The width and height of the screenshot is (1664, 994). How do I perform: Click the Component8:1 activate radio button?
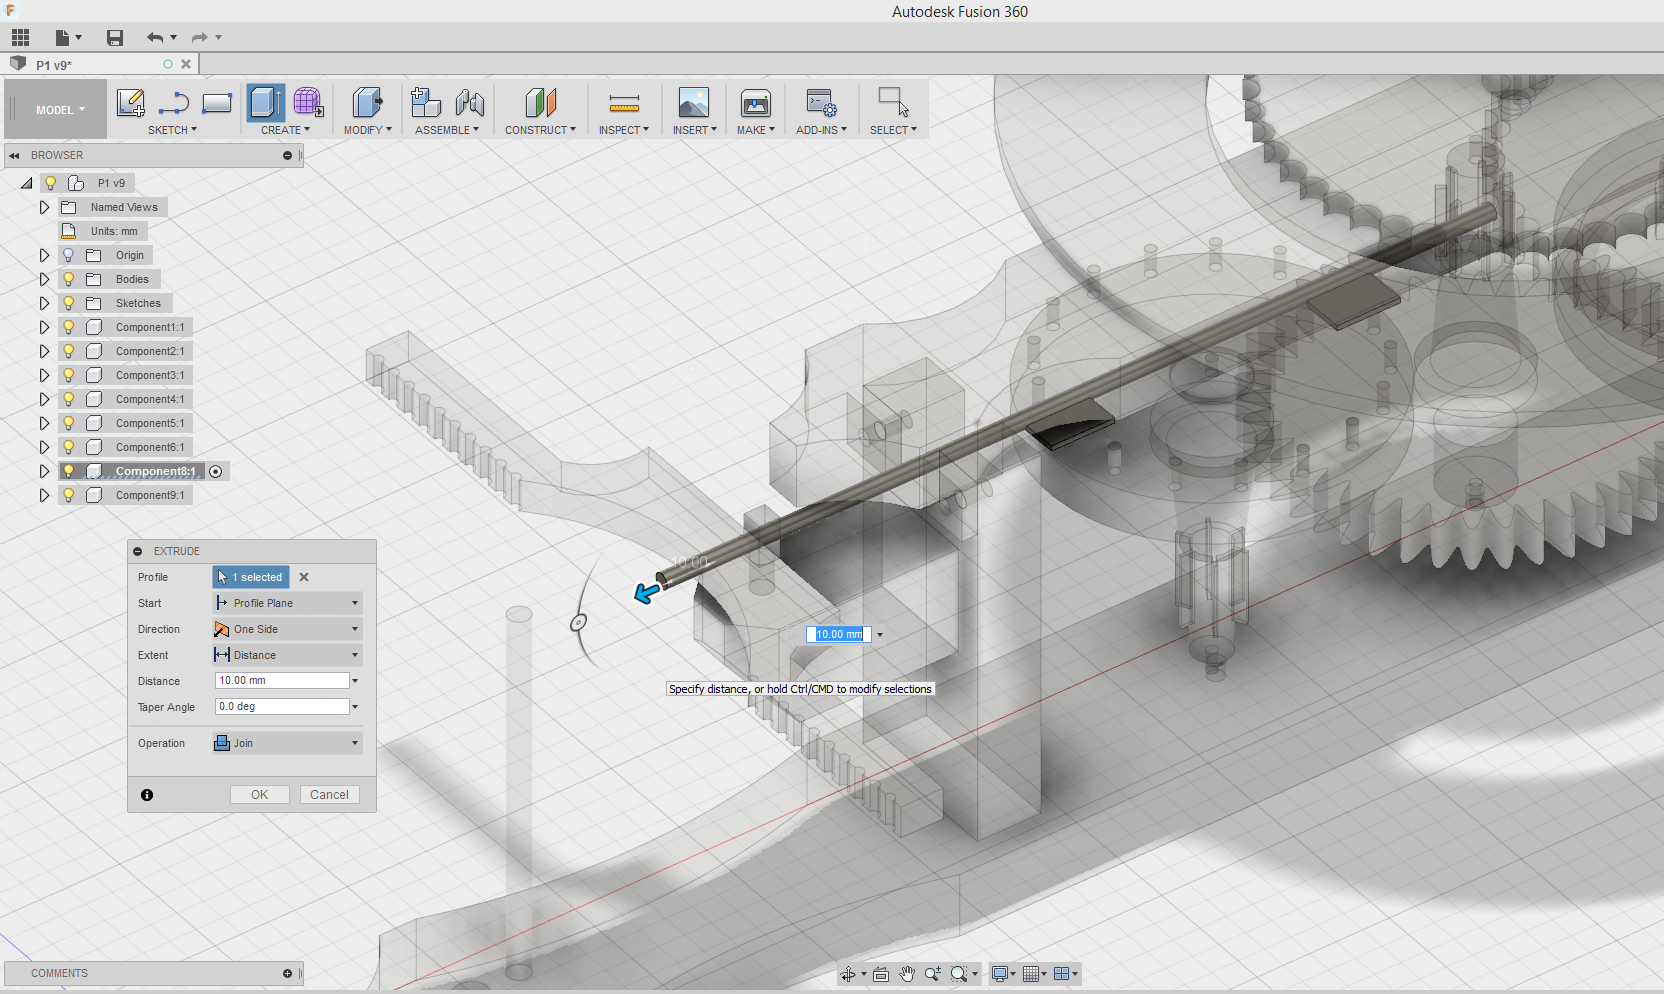click(x=216, y=471)
